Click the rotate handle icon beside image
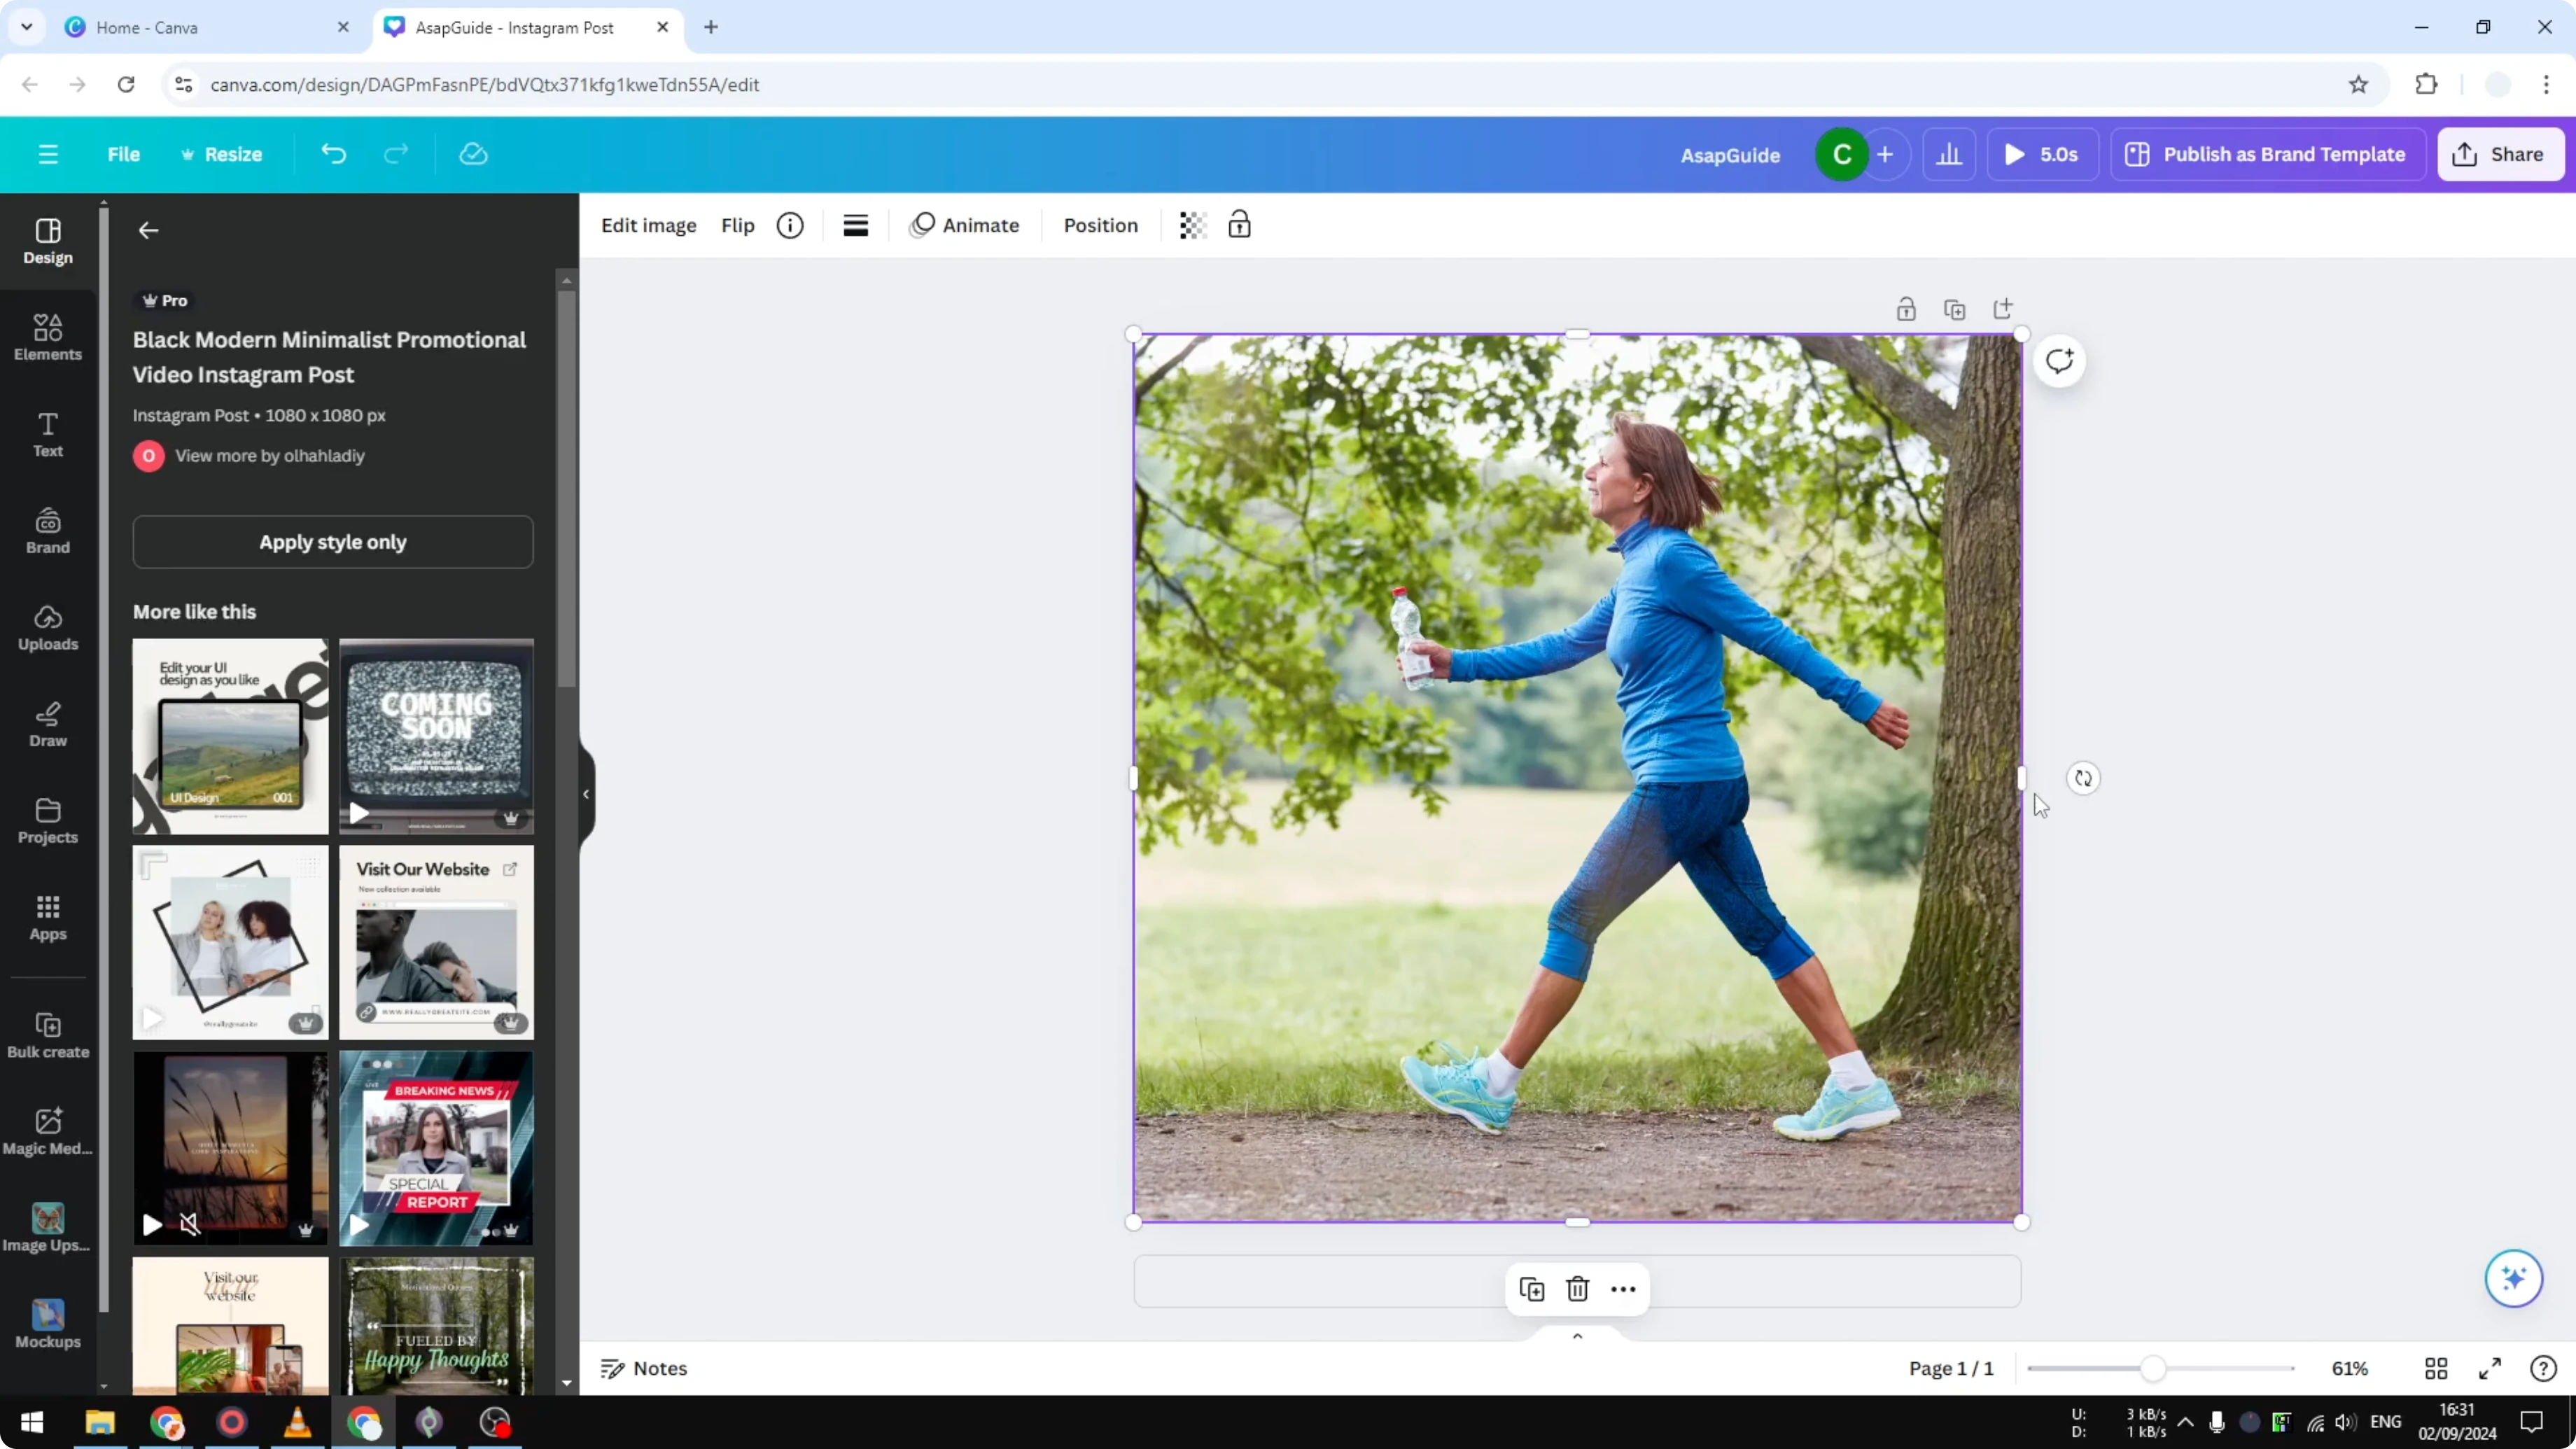Viewport: 2576px width, 1449px height. pyautogui.click(x=2083, y=778)
